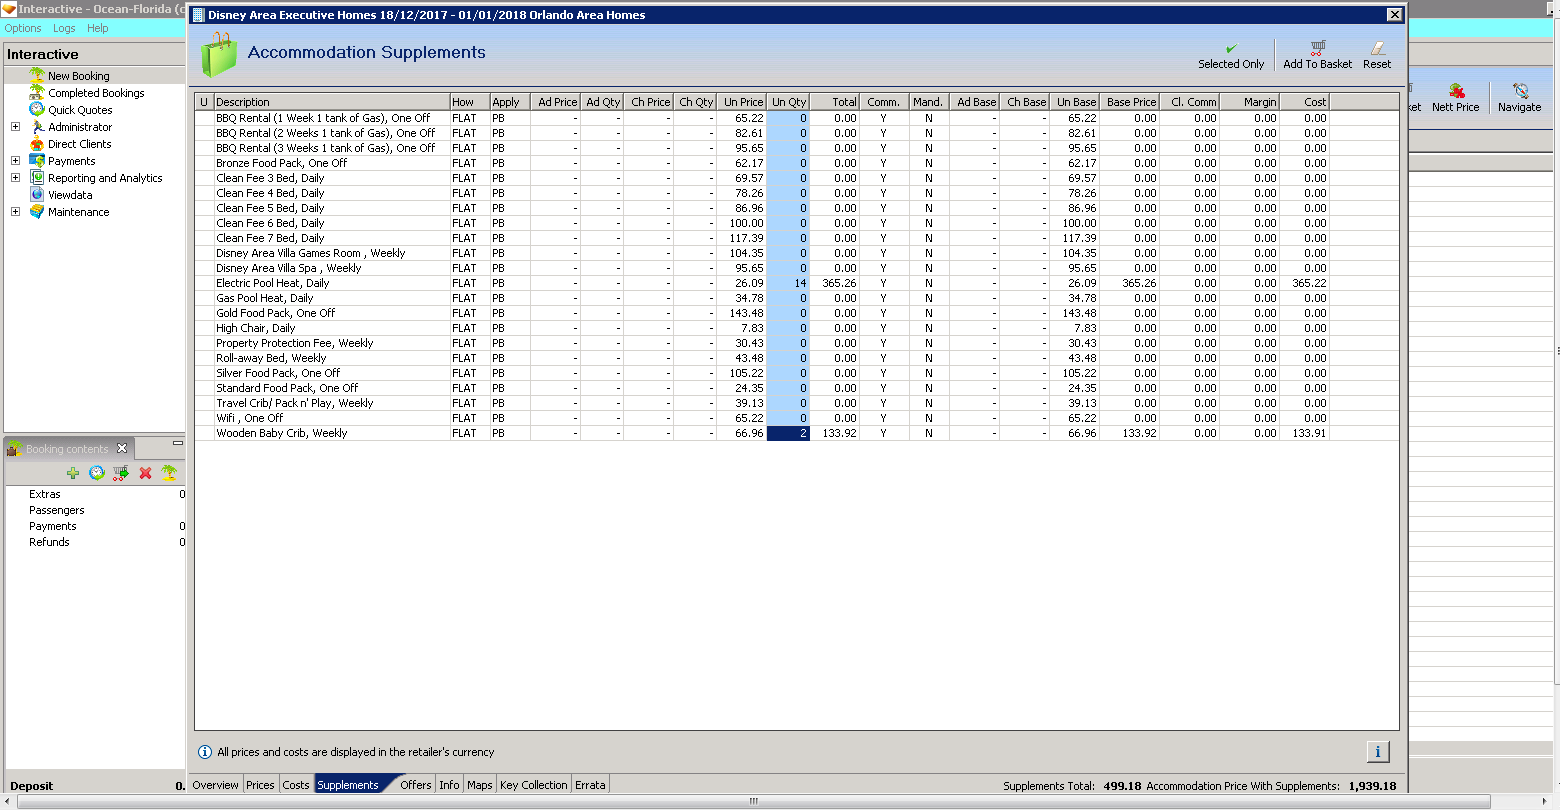The image size is (1560, 810).
Task: Select Refunds in Booking contents
Action: [50, 542]
